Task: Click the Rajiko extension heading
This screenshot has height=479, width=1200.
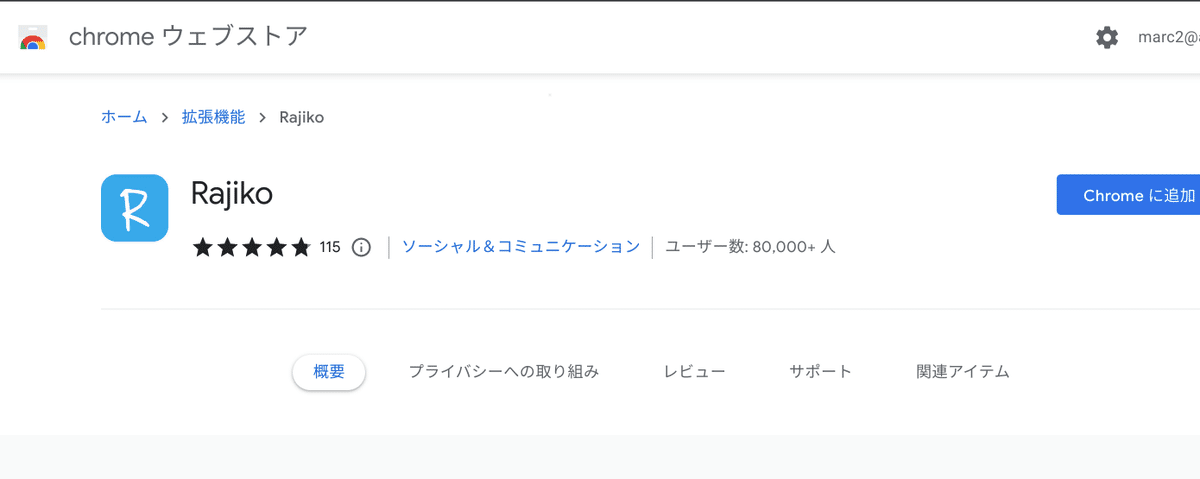Action: click(x=232, y=193)
